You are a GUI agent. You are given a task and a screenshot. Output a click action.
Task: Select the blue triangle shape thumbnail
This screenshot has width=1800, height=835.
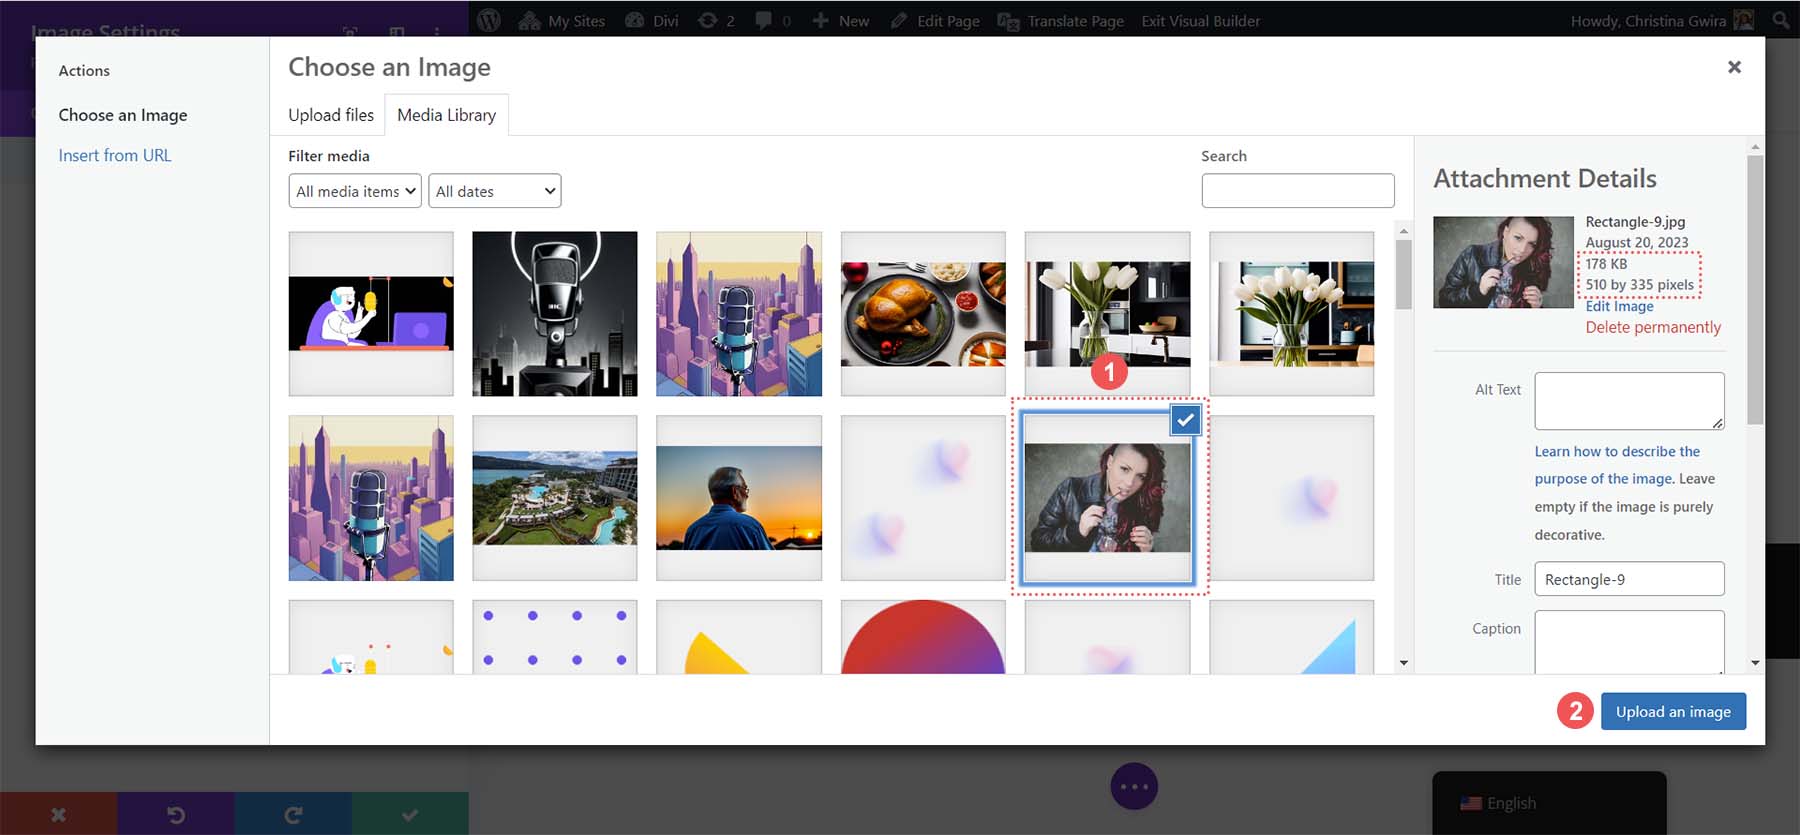pyautogui.click(x=1291, y=637)
